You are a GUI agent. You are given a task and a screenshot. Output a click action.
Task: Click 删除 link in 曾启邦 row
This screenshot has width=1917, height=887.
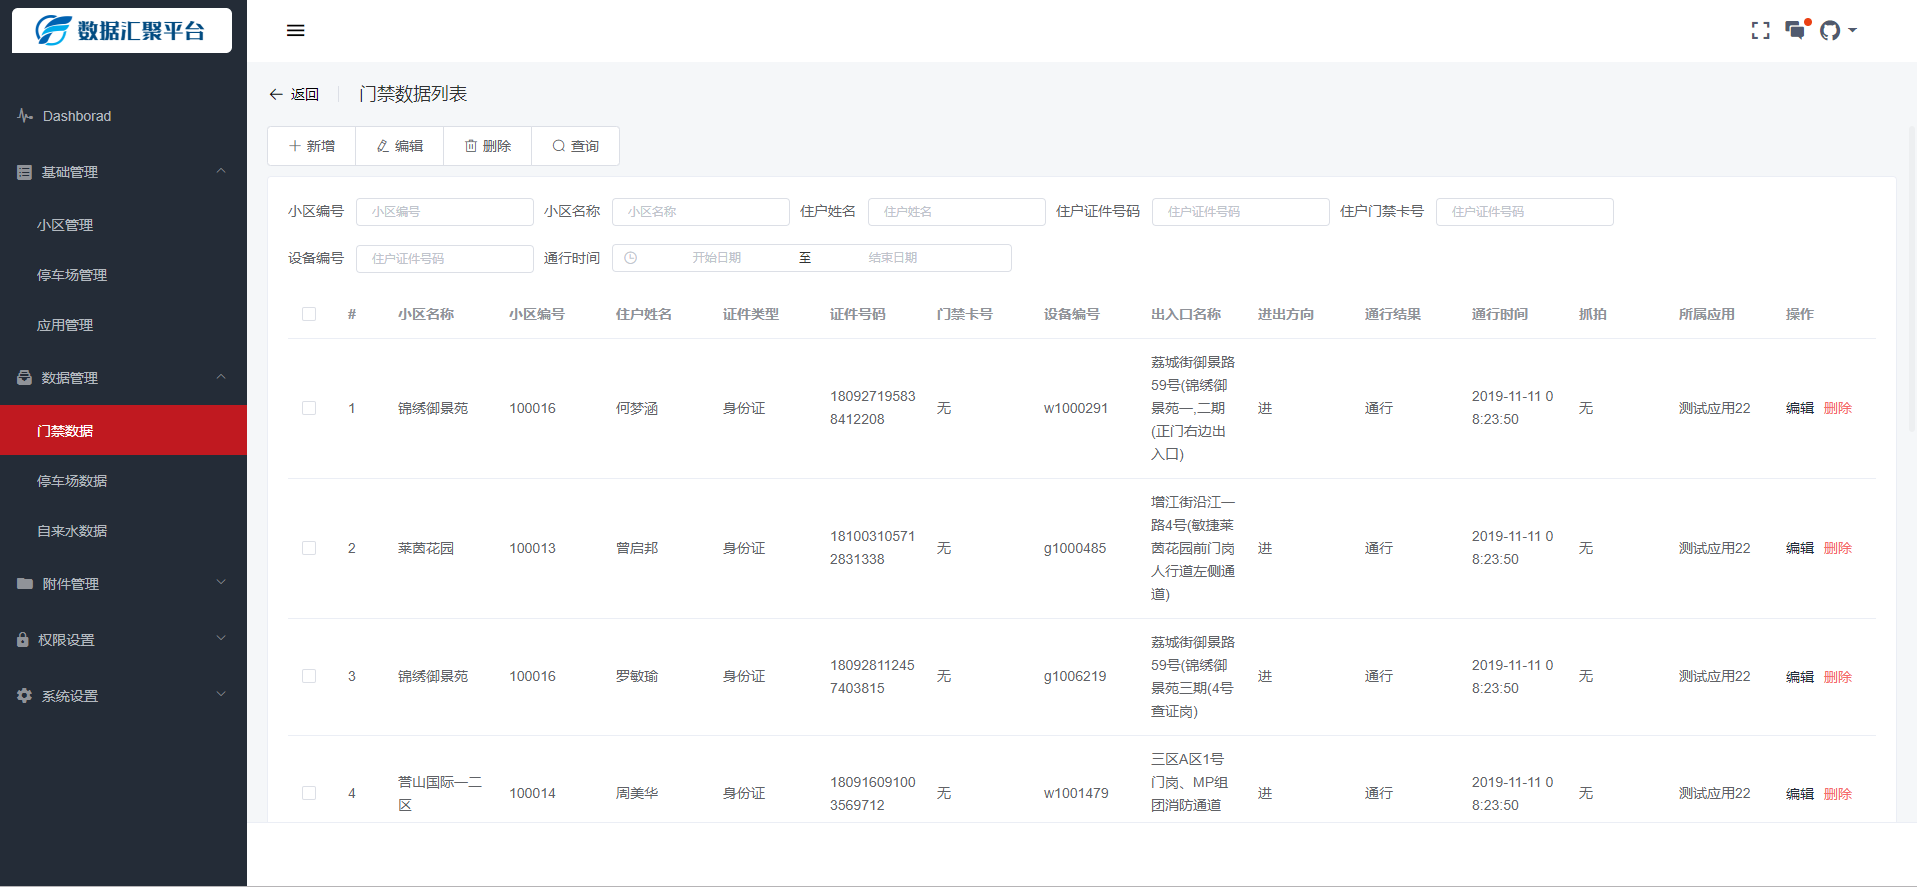pos(1838,548)
